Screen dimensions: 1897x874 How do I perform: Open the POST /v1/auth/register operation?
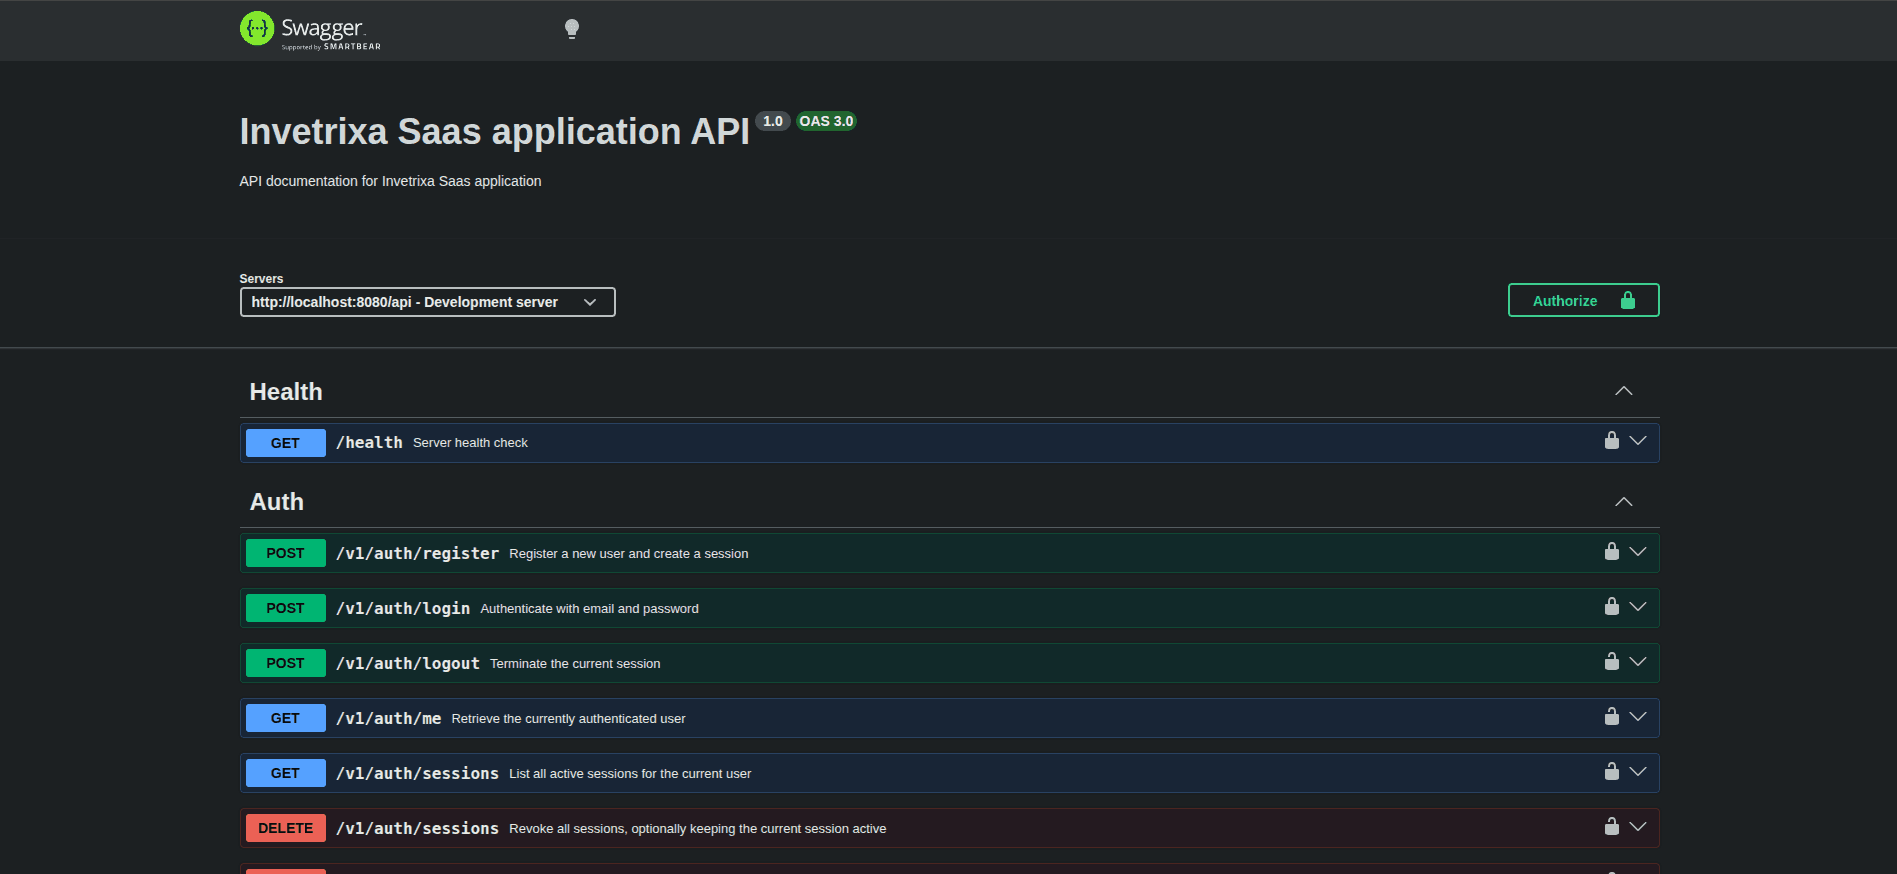[x=417, y=553]
